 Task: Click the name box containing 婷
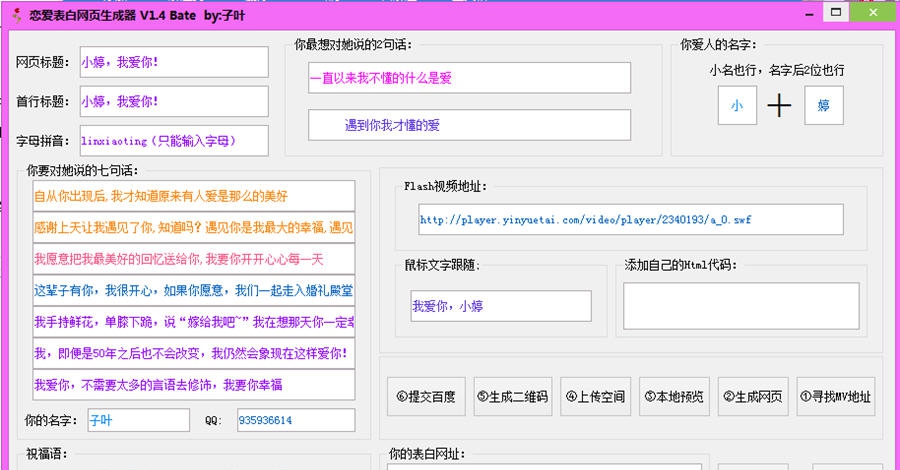tap(824, 106)
